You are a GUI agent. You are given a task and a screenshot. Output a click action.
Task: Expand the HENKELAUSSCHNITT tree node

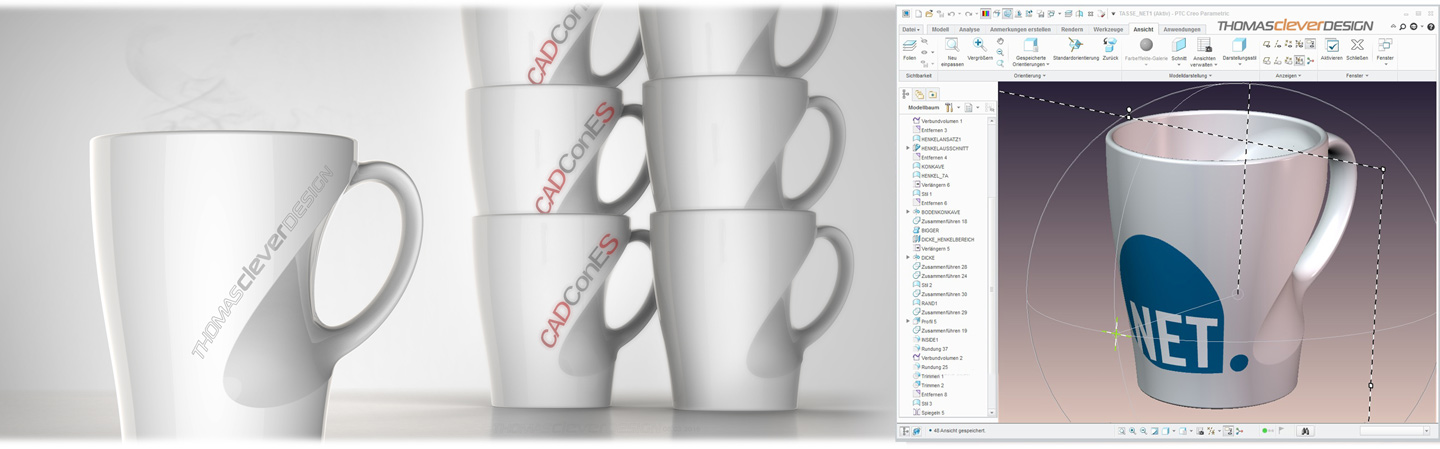tap(907, 148)
